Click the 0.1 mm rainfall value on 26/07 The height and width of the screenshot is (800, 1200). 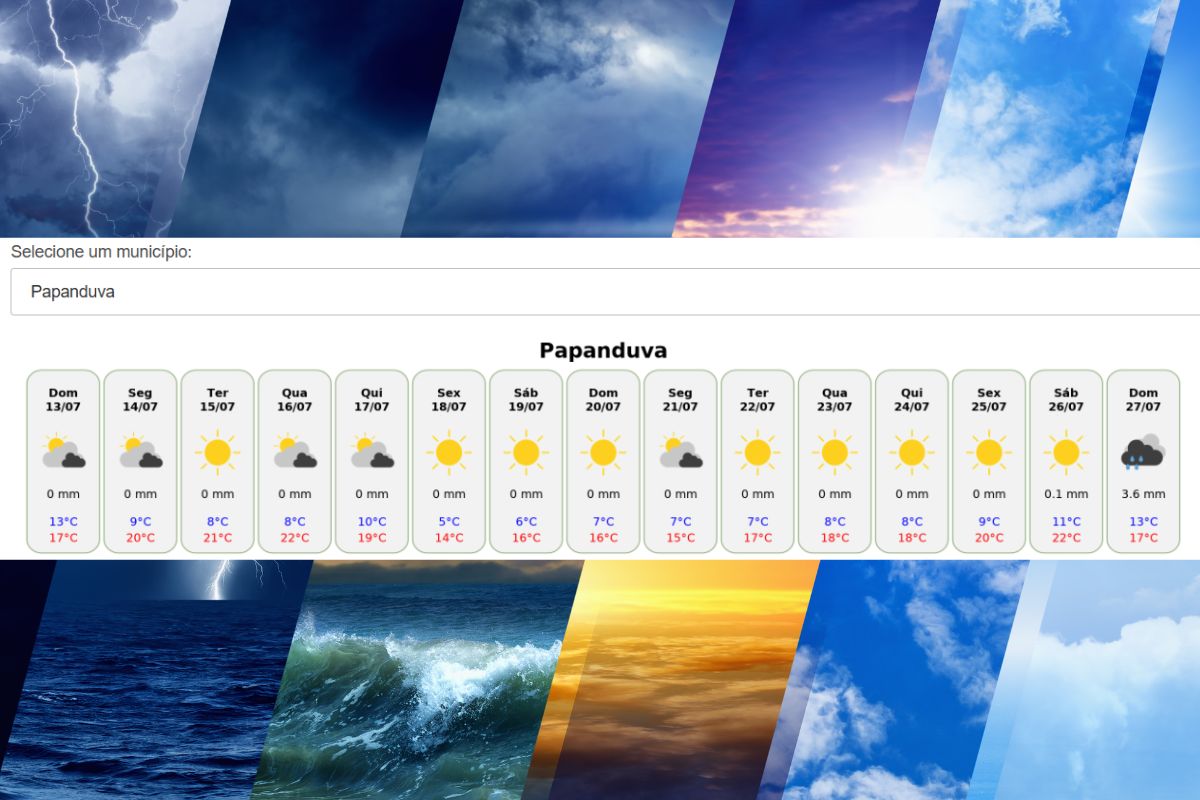(x=1066, y=494)
